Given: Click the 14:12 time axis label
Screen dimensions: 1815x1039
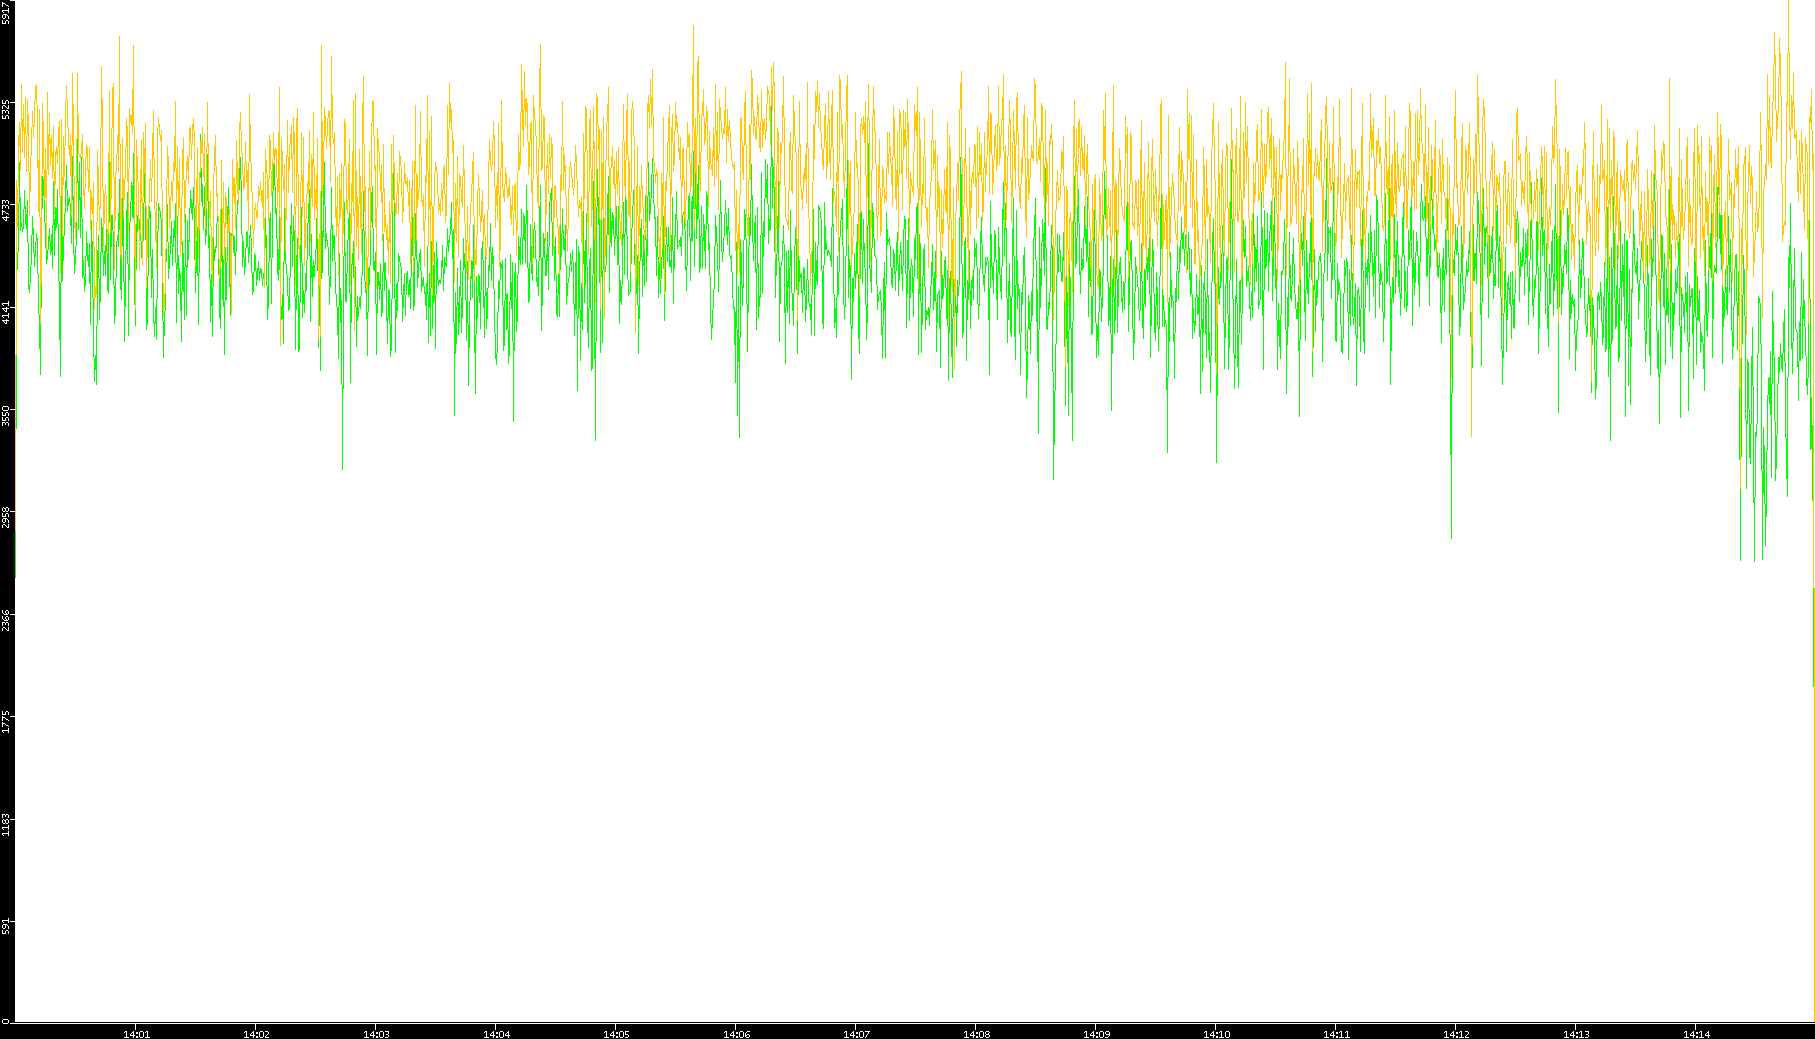Looking at the screenshot, I should 1456,1034.
